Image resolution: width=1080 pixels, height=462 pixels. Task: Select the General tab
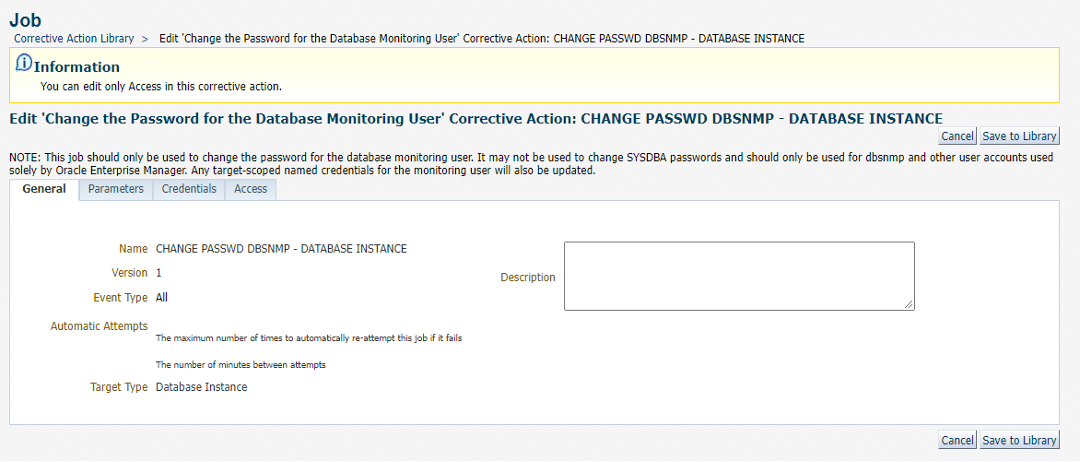(44, 189)
